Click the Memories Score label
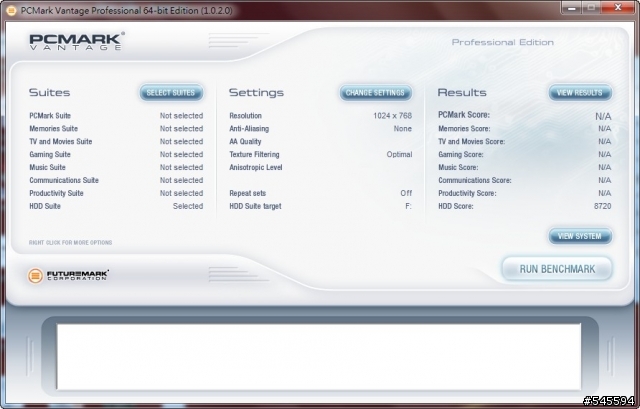 click(464, 129)
